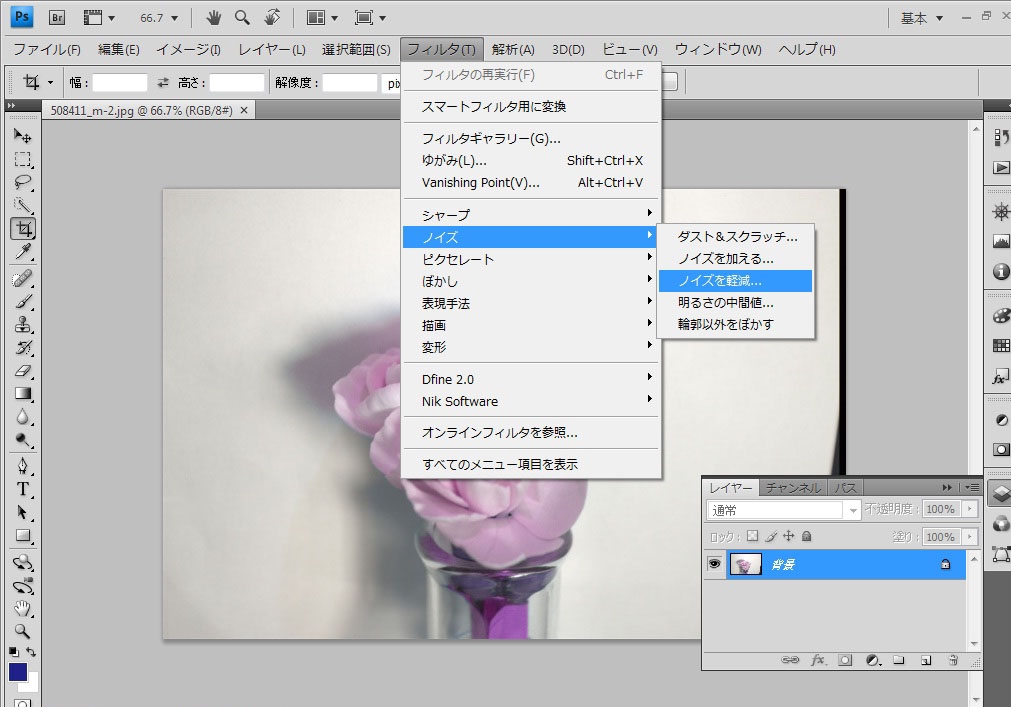Click the foreground color swatch

coord(18,672)
